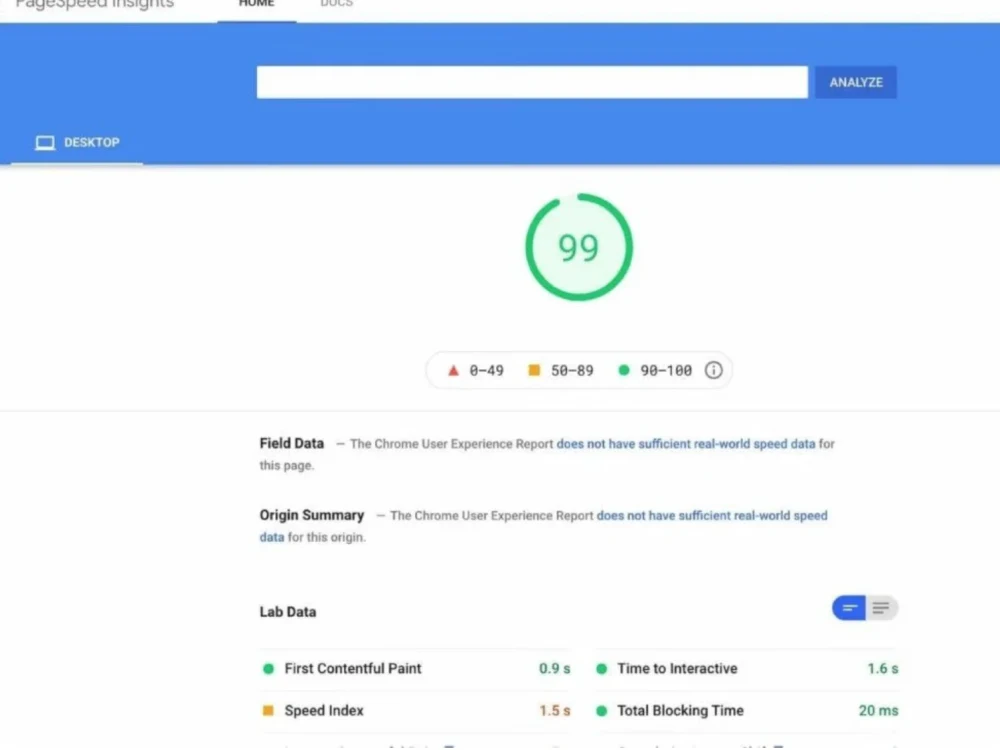Screen dimensions: 1000x750
Task: Click green dot beside Time to Interactive
Action: pos(601,668)
